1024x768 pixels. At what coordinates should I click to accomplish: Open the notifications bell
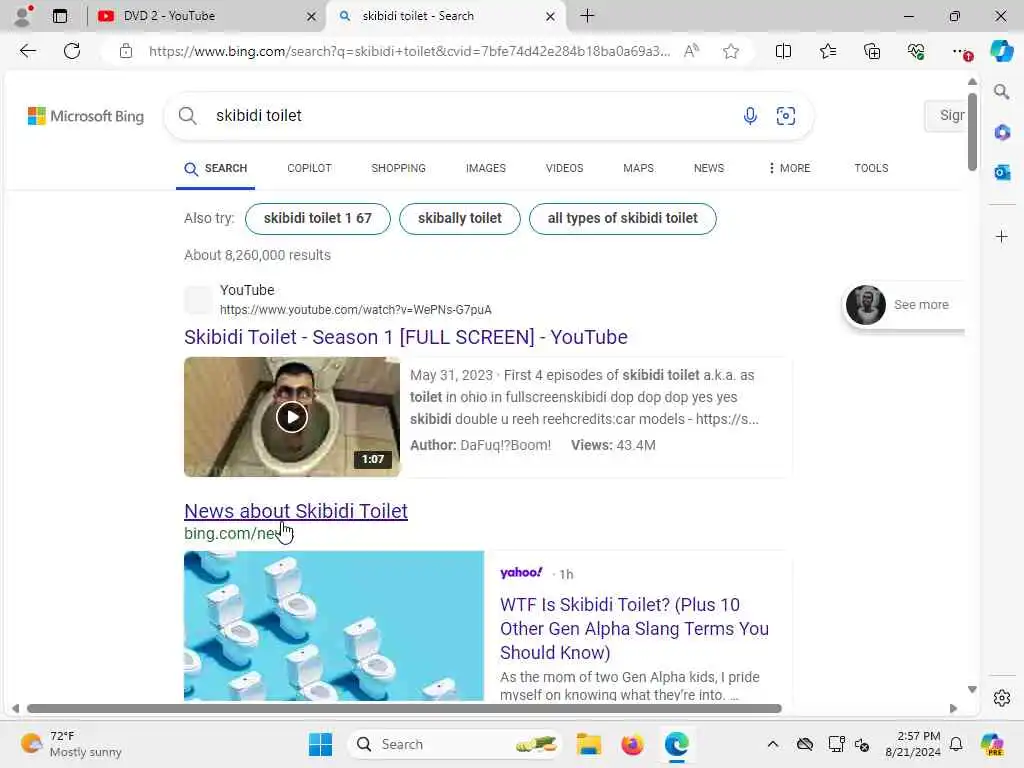tap(956, 744)
